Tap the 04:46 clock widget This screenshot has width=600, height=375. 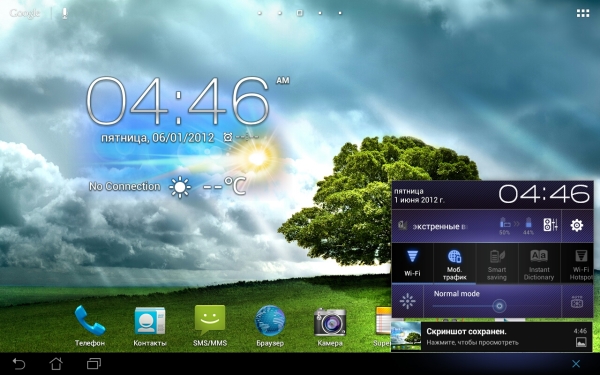click(178, 101)
